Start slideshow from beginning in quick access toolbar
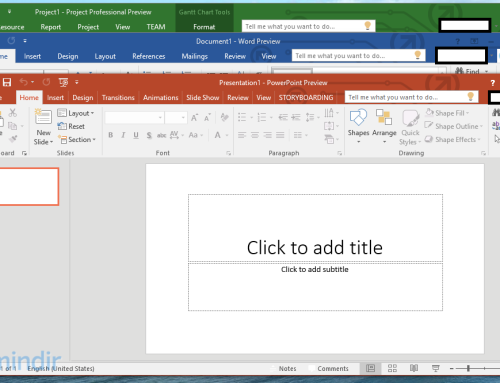 tap(63, 82)
